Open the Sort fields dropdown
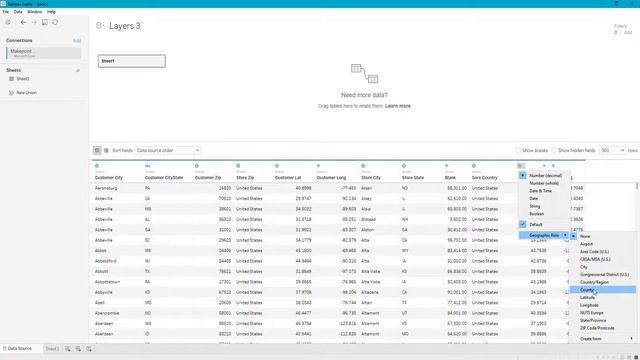 (167, 151)
